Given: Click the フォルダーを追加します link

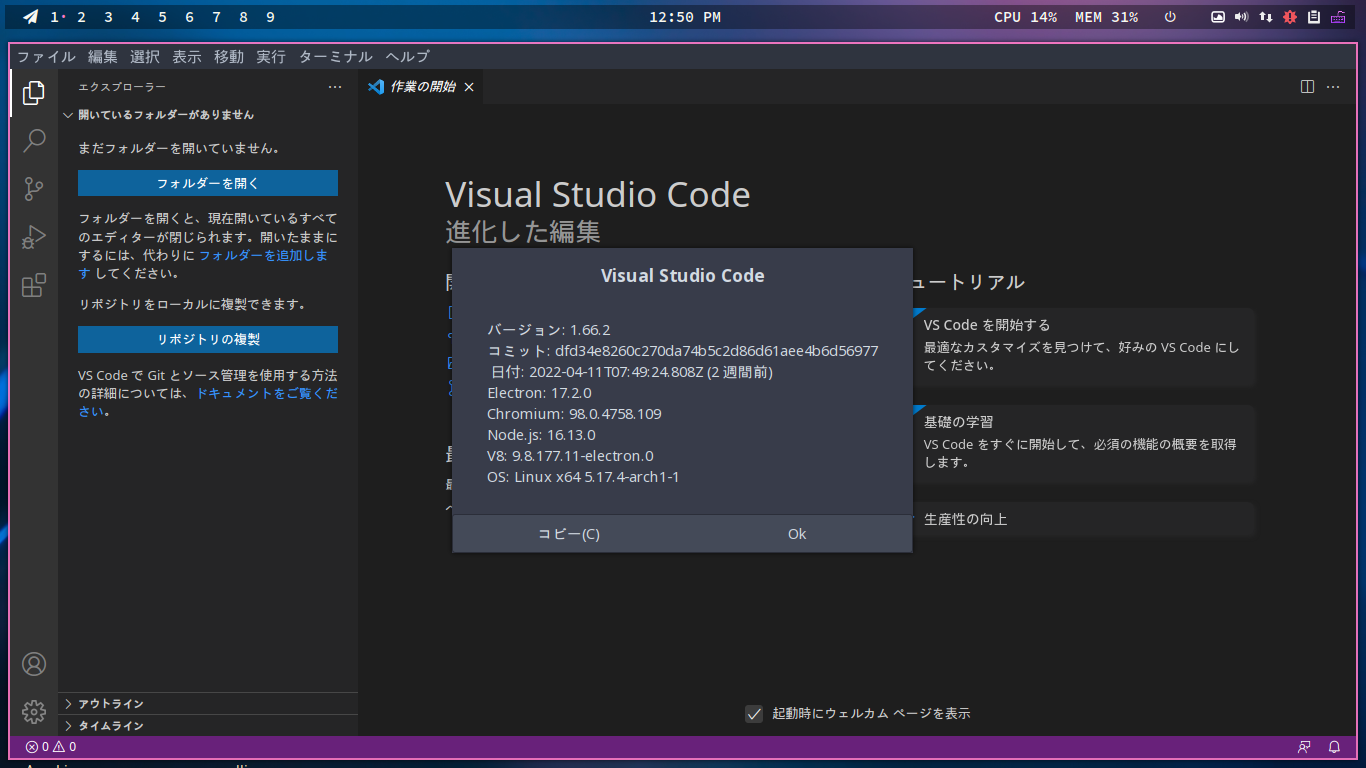Looking at the screenshot, I should point(263,255).
